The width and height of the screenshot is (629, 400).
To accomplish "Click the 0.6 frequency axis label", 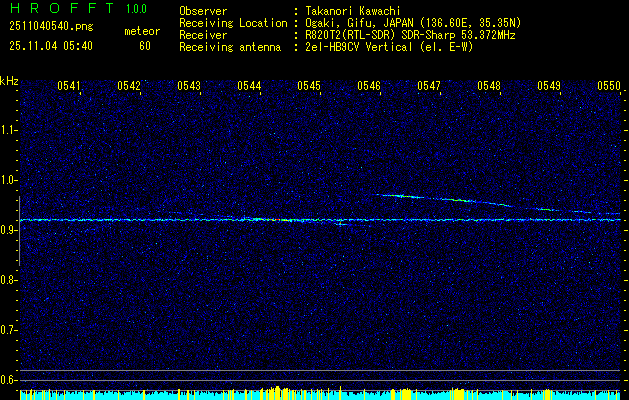I will pyautogui.click(x=9, y=380).
